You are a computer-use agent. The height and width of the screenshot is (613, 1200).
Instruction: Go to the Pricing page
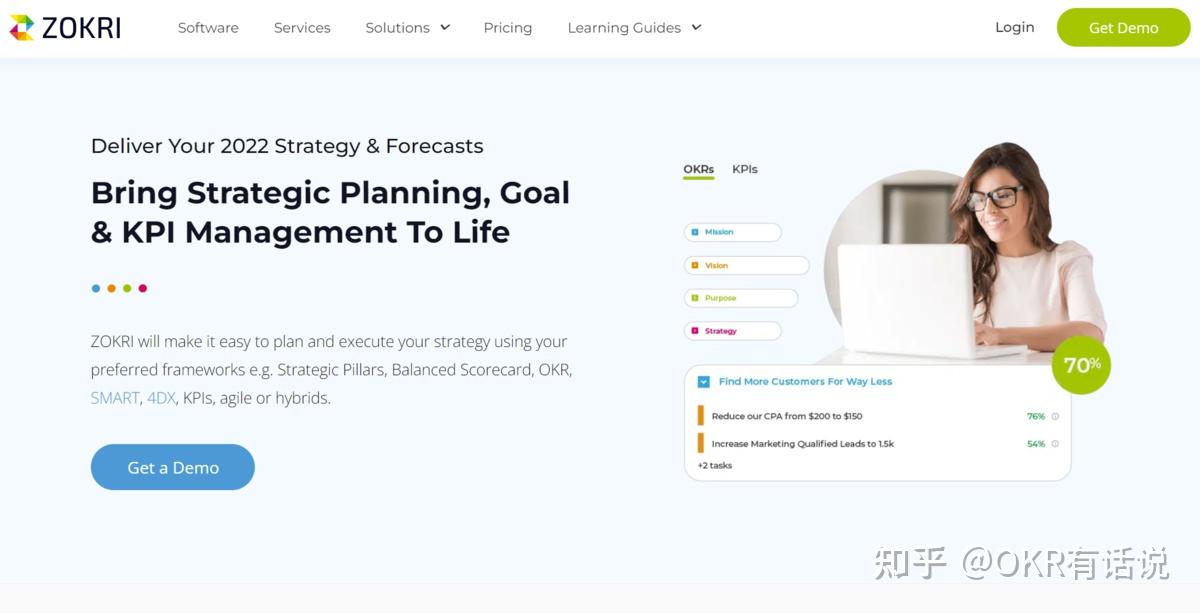click(x=508, y=28)
